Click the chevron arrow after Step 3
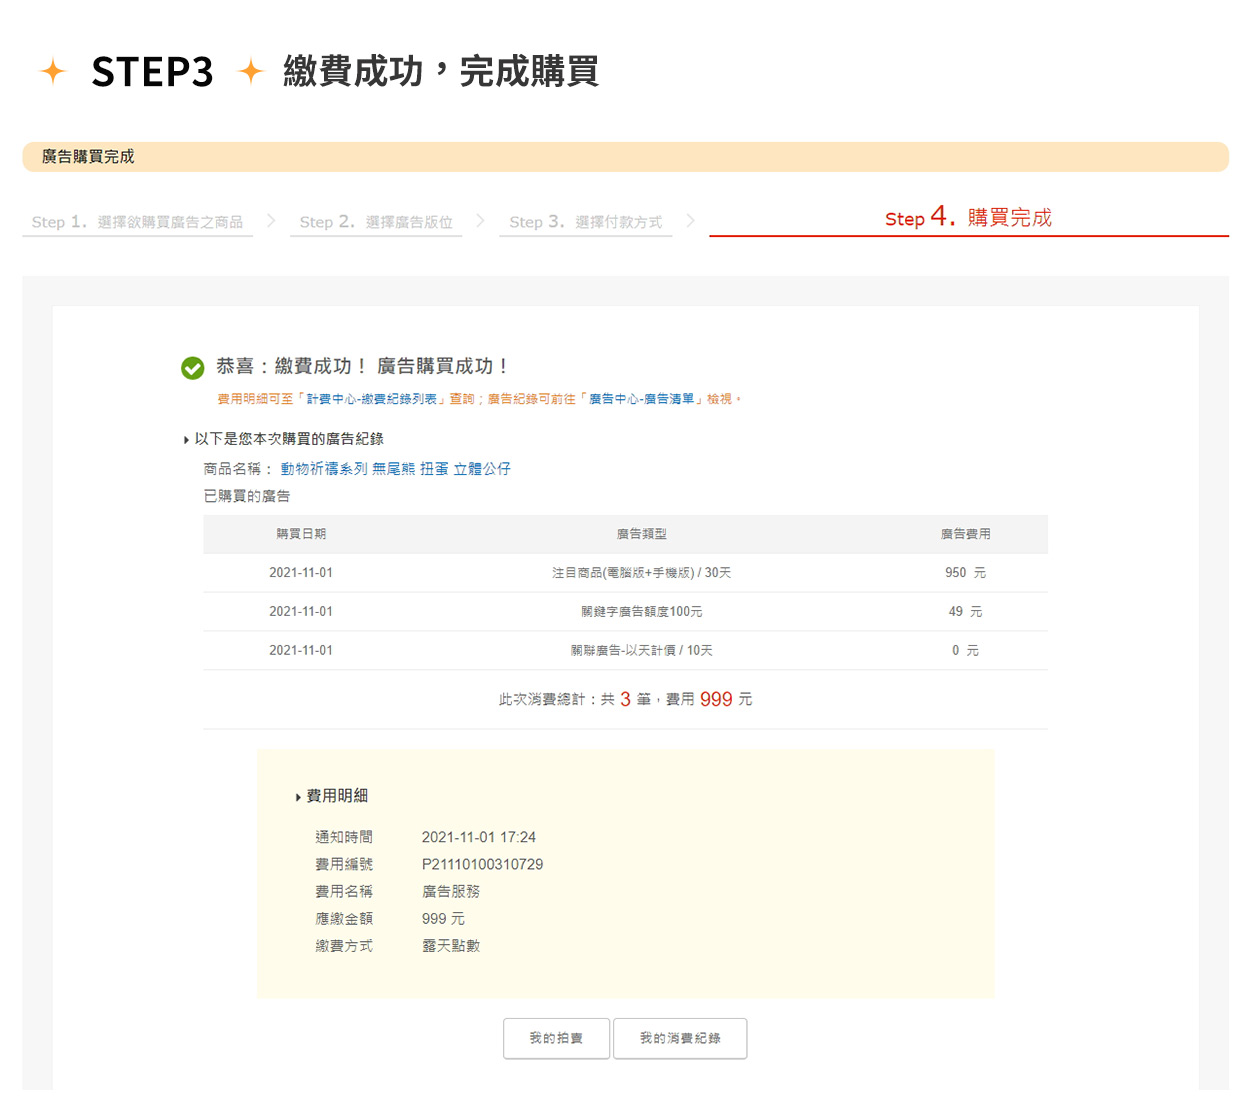The width and height of the screenshot is (1250, 1110). [x=690, y=220]
